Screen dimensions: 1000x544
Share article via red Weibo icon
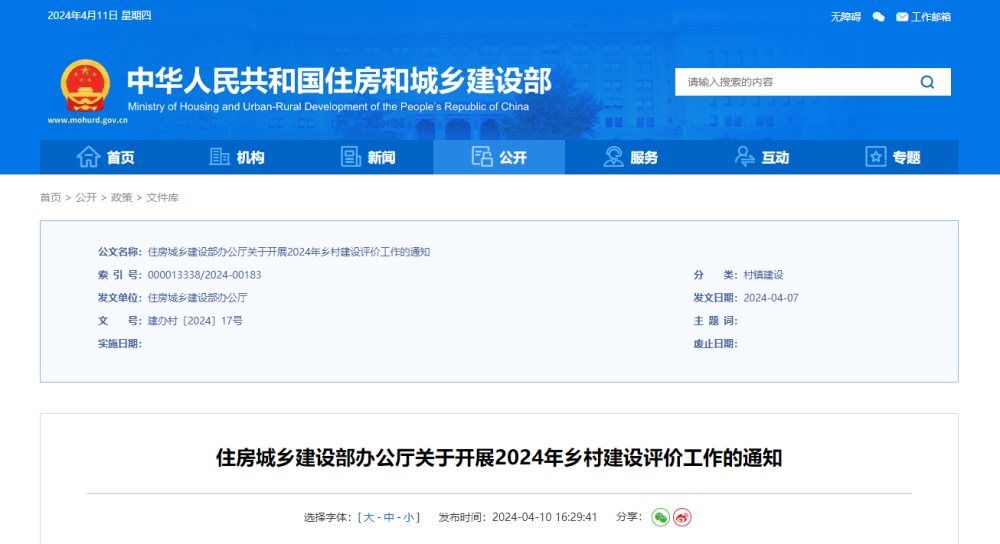(682, 517)
